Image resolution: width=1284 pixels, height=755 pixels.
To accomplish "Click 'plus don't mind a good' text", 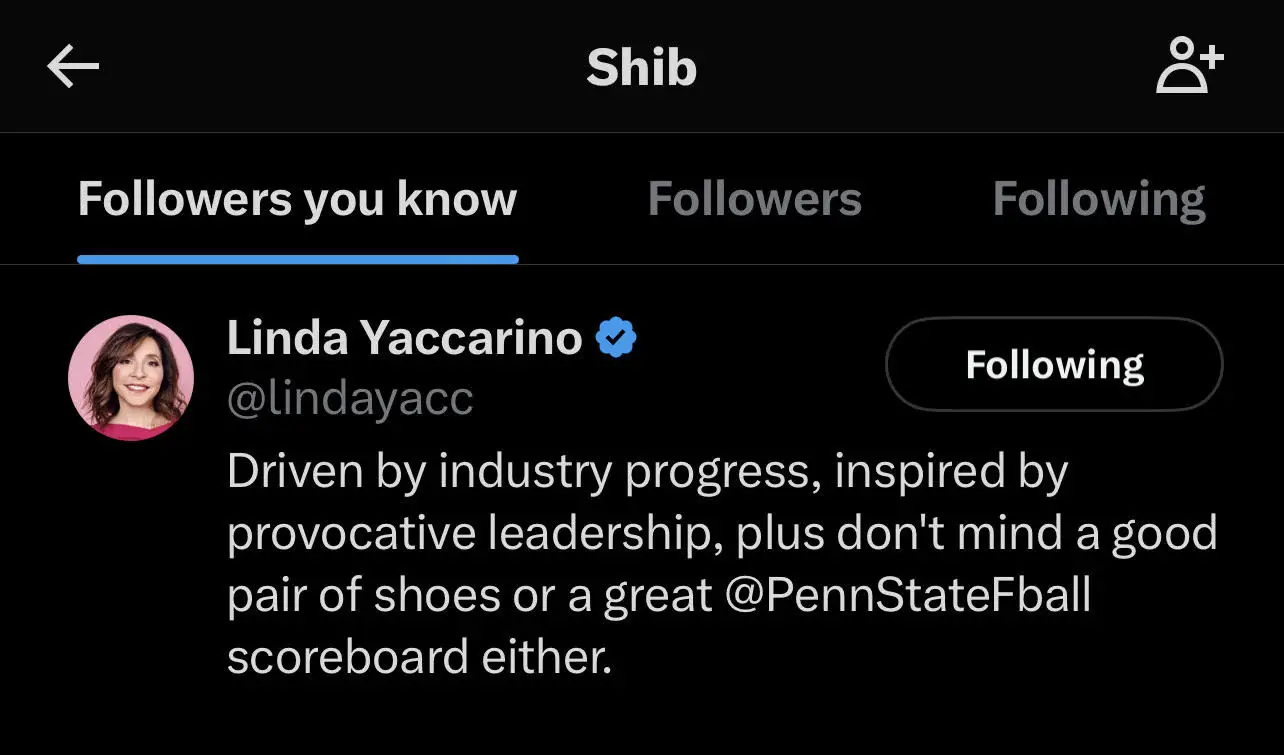I will pyautogui.click(x=976, y=534).
